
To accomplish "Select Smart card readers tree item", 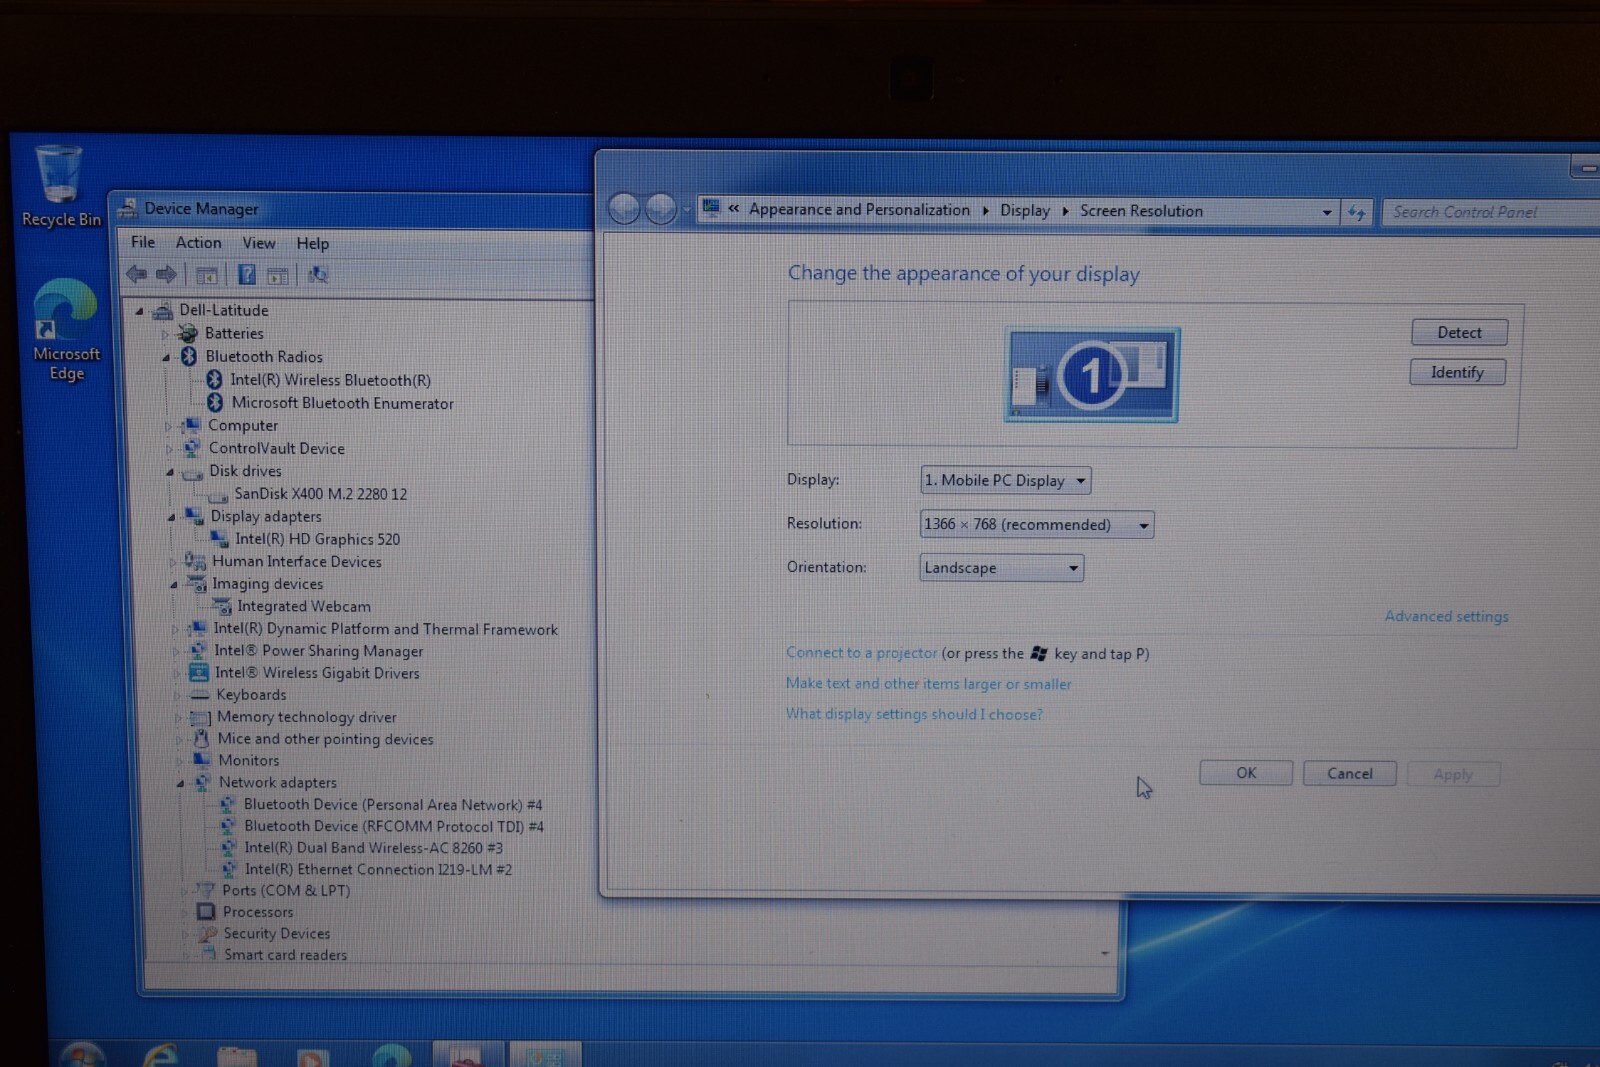I will (285, 955).
